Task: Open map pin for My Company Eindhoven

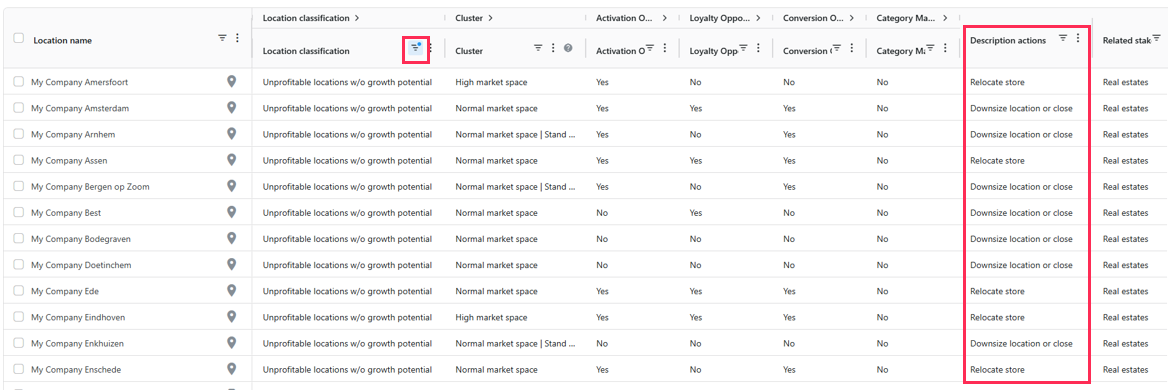Action: pyautogui.click(x=232, y=317)
